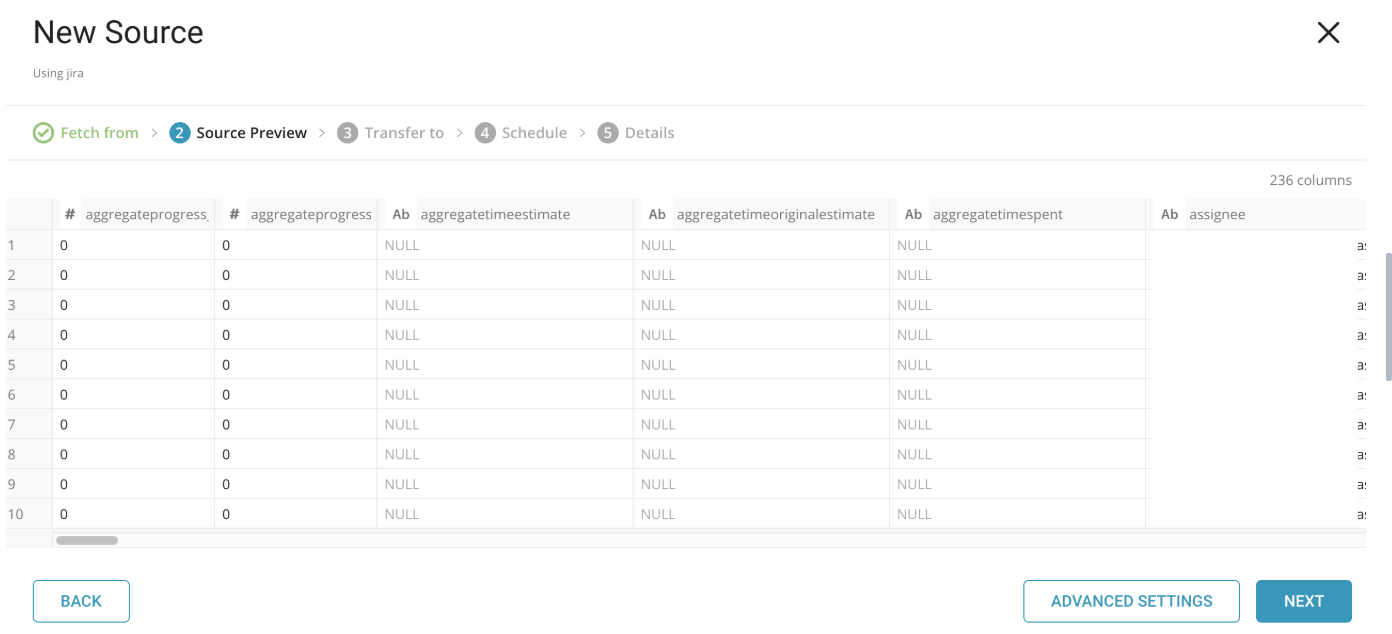This screenshot has height=634, width=1392.
Task: Return to the Fetch from step
Action: [x=99, y=133]
